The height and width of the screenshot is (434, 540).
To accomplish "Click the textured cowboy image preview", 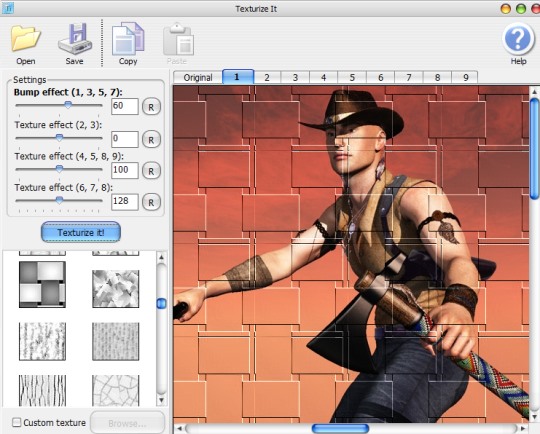I will (351, 254).
